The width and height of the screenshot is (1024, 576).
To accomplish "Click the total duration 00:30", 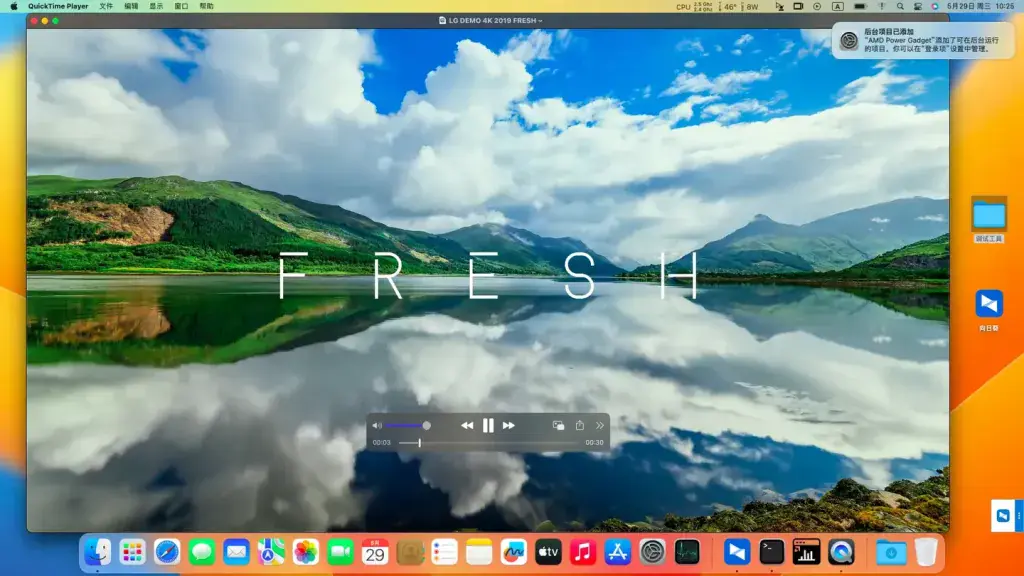I will pyautogui.click(x=594, y=443).
